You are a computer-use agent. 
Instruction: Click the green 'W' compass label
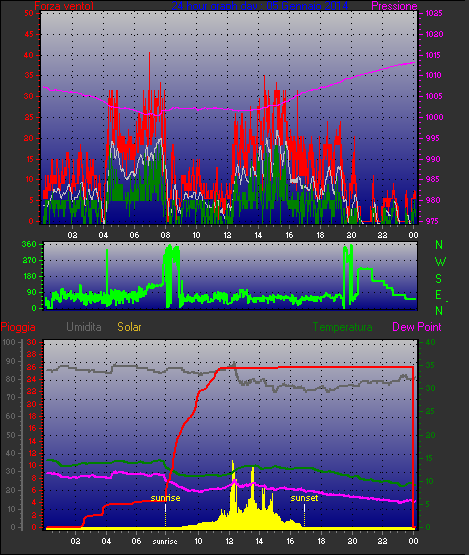tap(440, 262)
